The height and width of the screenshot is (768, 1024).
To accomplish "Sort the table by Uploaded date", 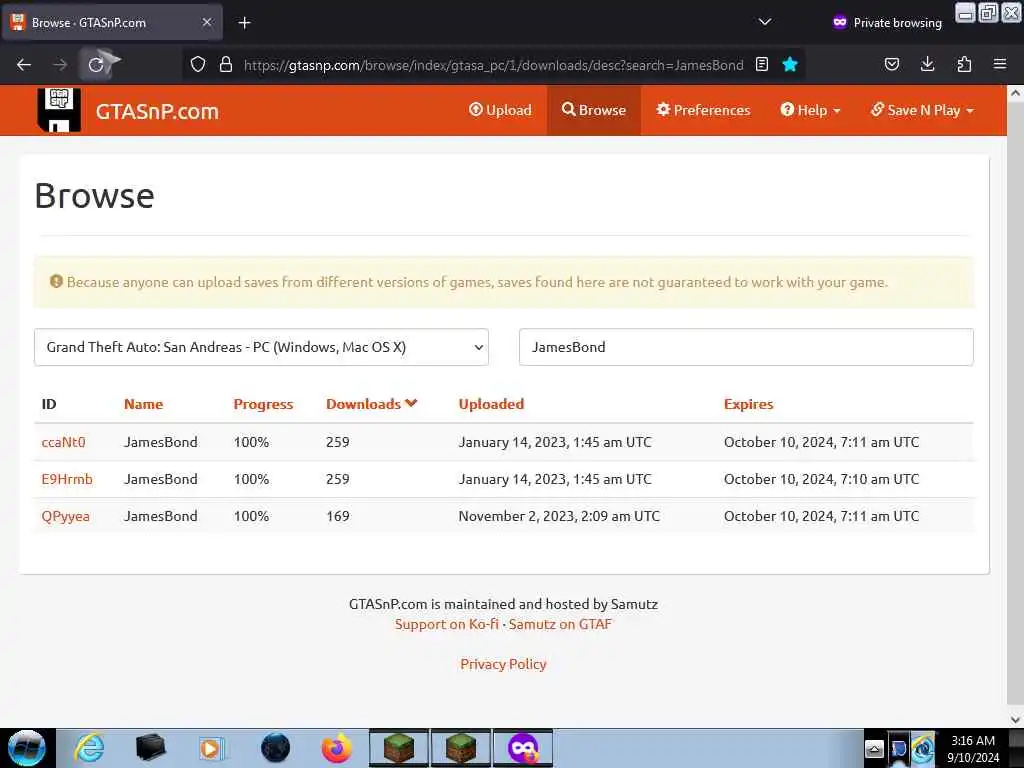I will (491, 404).
